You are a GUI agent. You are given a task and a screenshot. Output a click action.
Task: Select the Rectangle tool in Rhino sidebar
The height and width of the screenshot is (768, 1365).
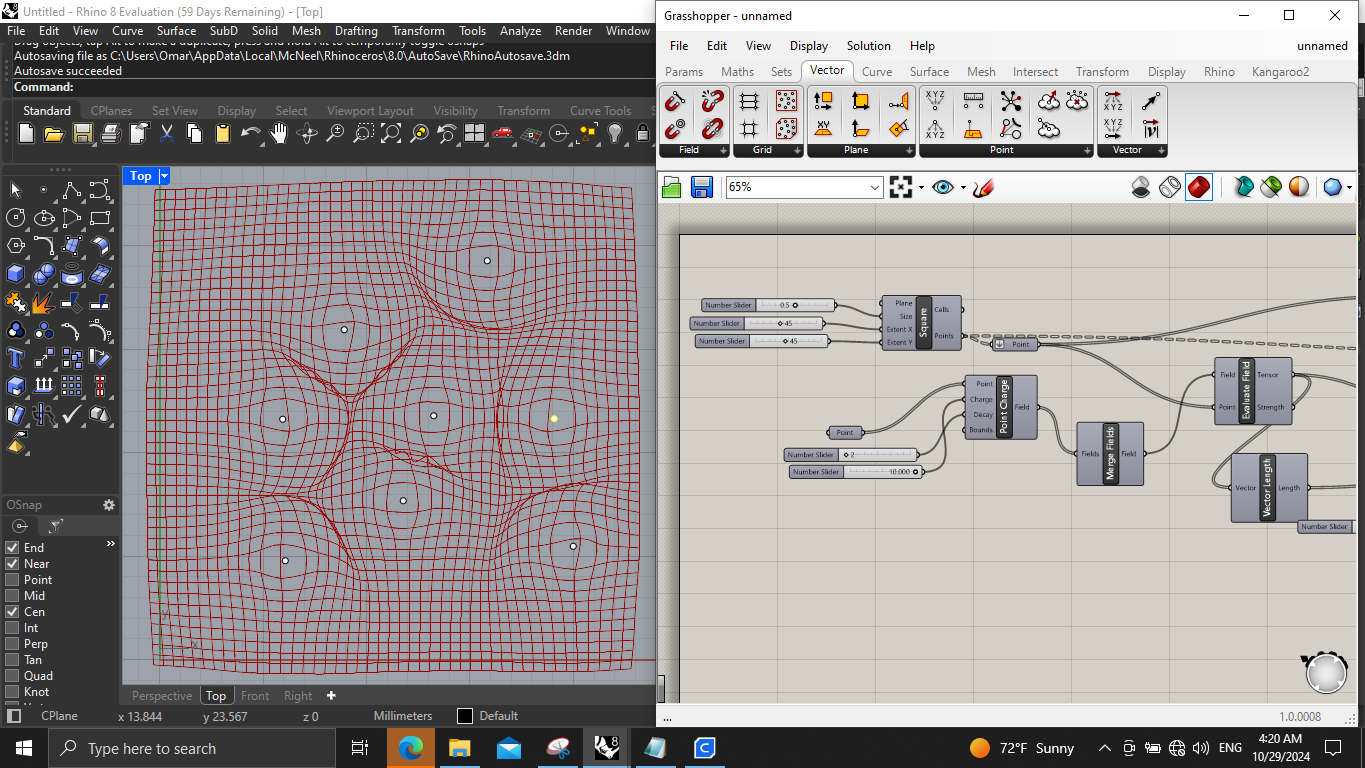click(99, 217)
